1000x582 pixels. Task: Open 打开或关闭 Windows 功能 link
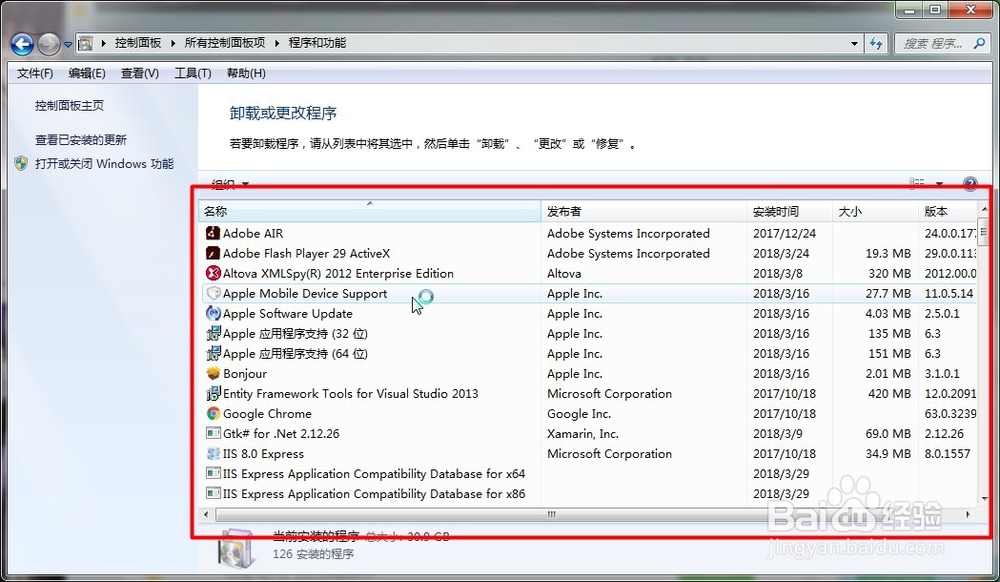[104, 164]
